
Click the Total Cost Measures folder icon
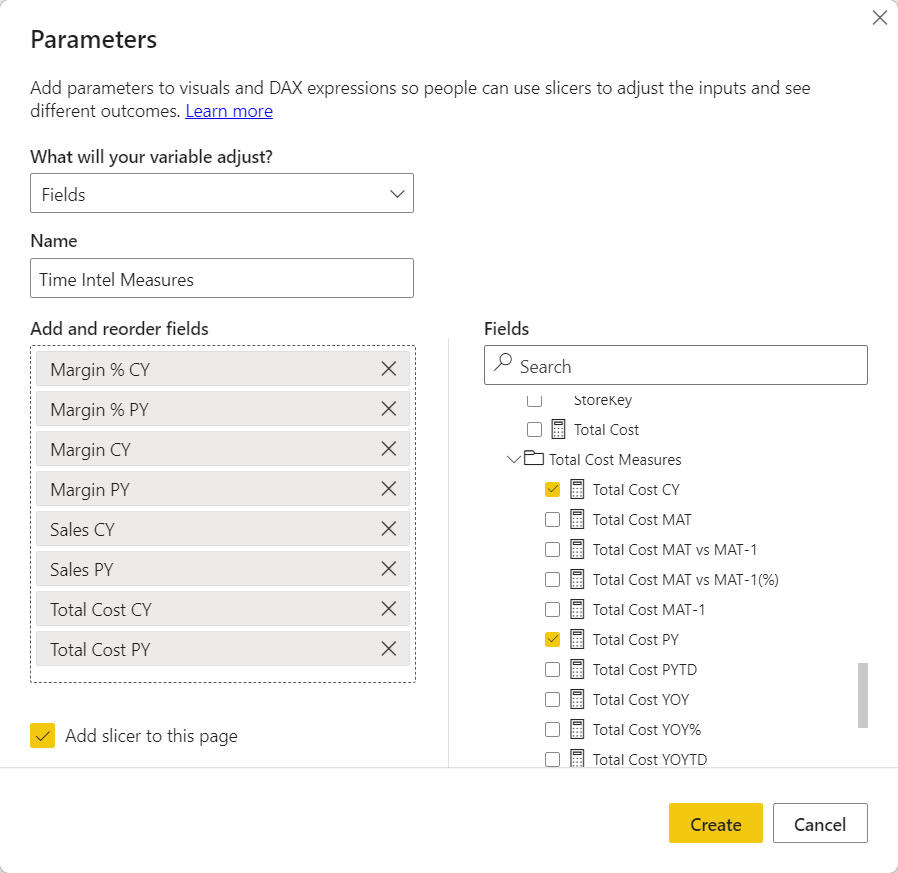(534, 459)
